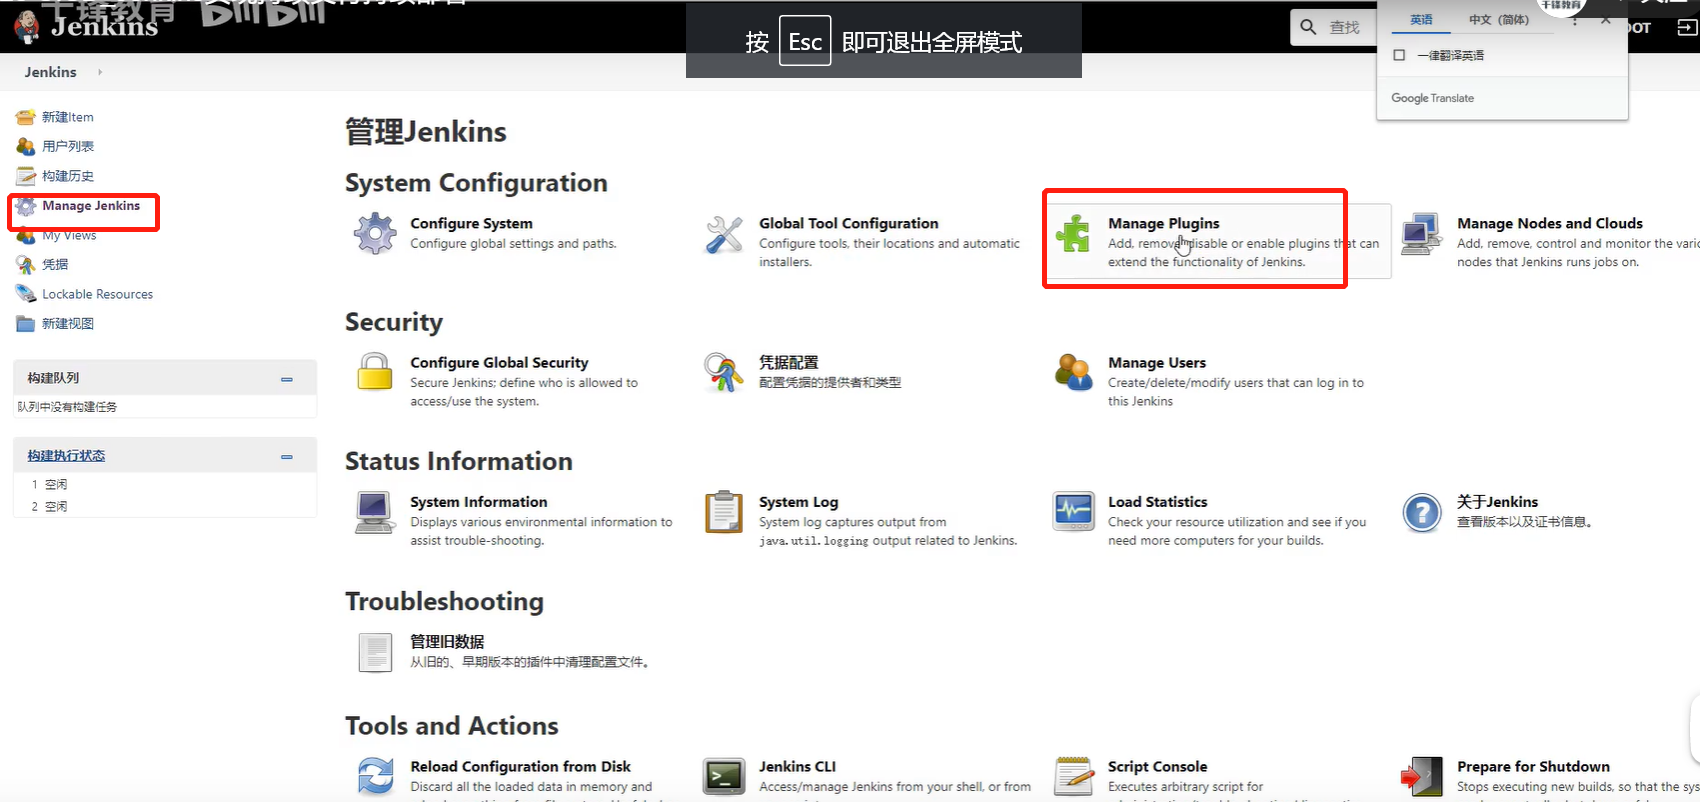This screenshot has height=802, width=1700.
Task: Open the Manage Plugins link
Action: [x=1163, y=223]
